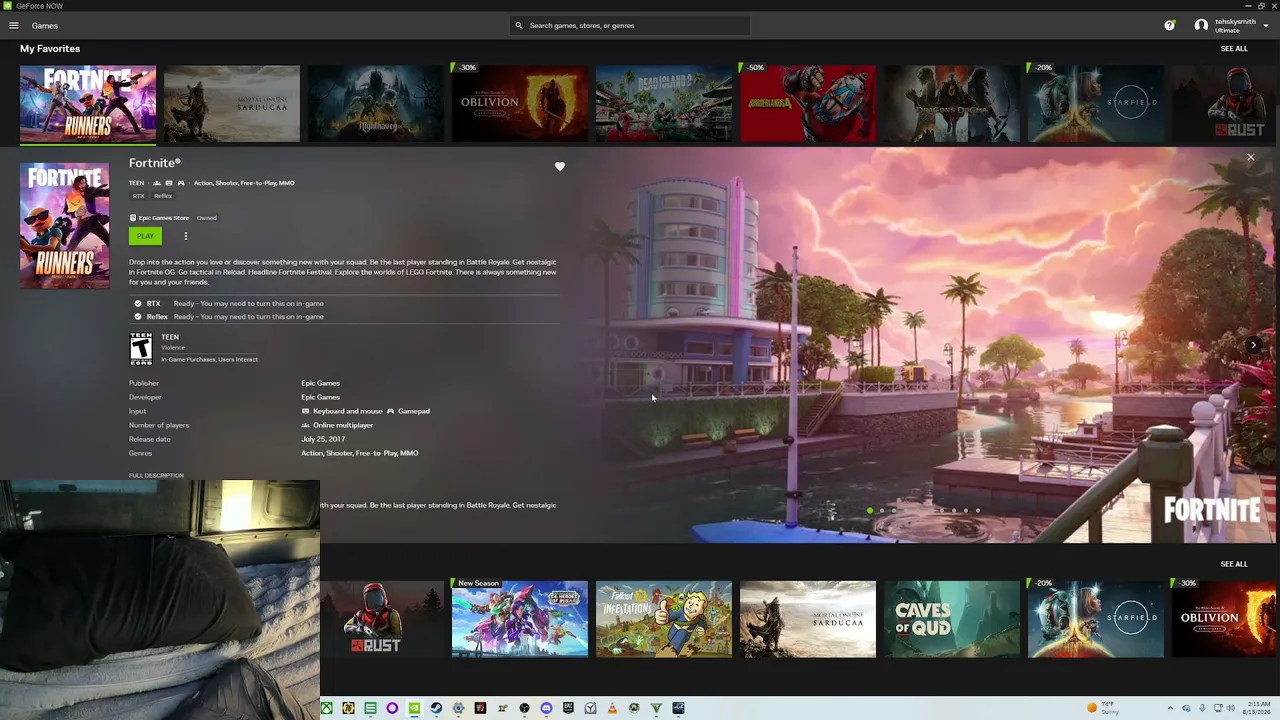The height and width of the screenshot is (720, 1280).
Task: Click the search magnifier icon
Action: point(518,25)
